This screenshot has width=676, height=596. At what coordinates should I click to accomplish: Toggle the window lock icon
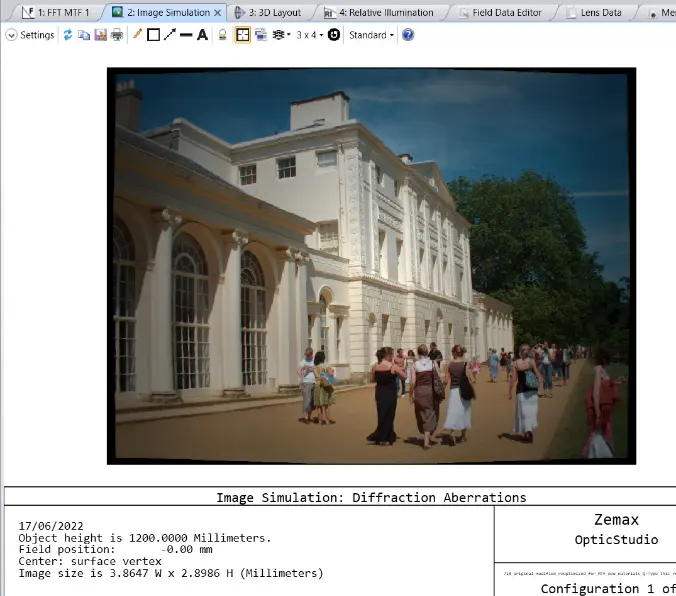click(223, 35)
